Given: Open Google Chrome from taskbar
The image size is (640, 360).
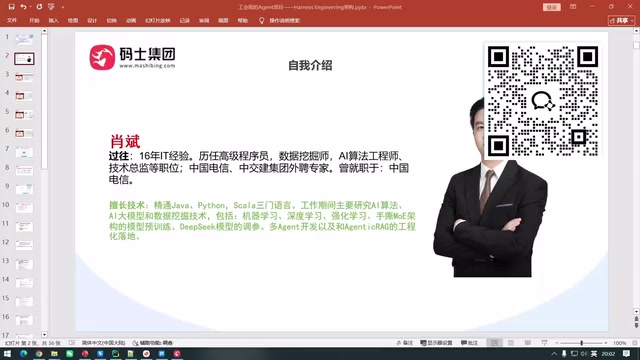Looking at the screenshot, I should click(x=39, y=354).
